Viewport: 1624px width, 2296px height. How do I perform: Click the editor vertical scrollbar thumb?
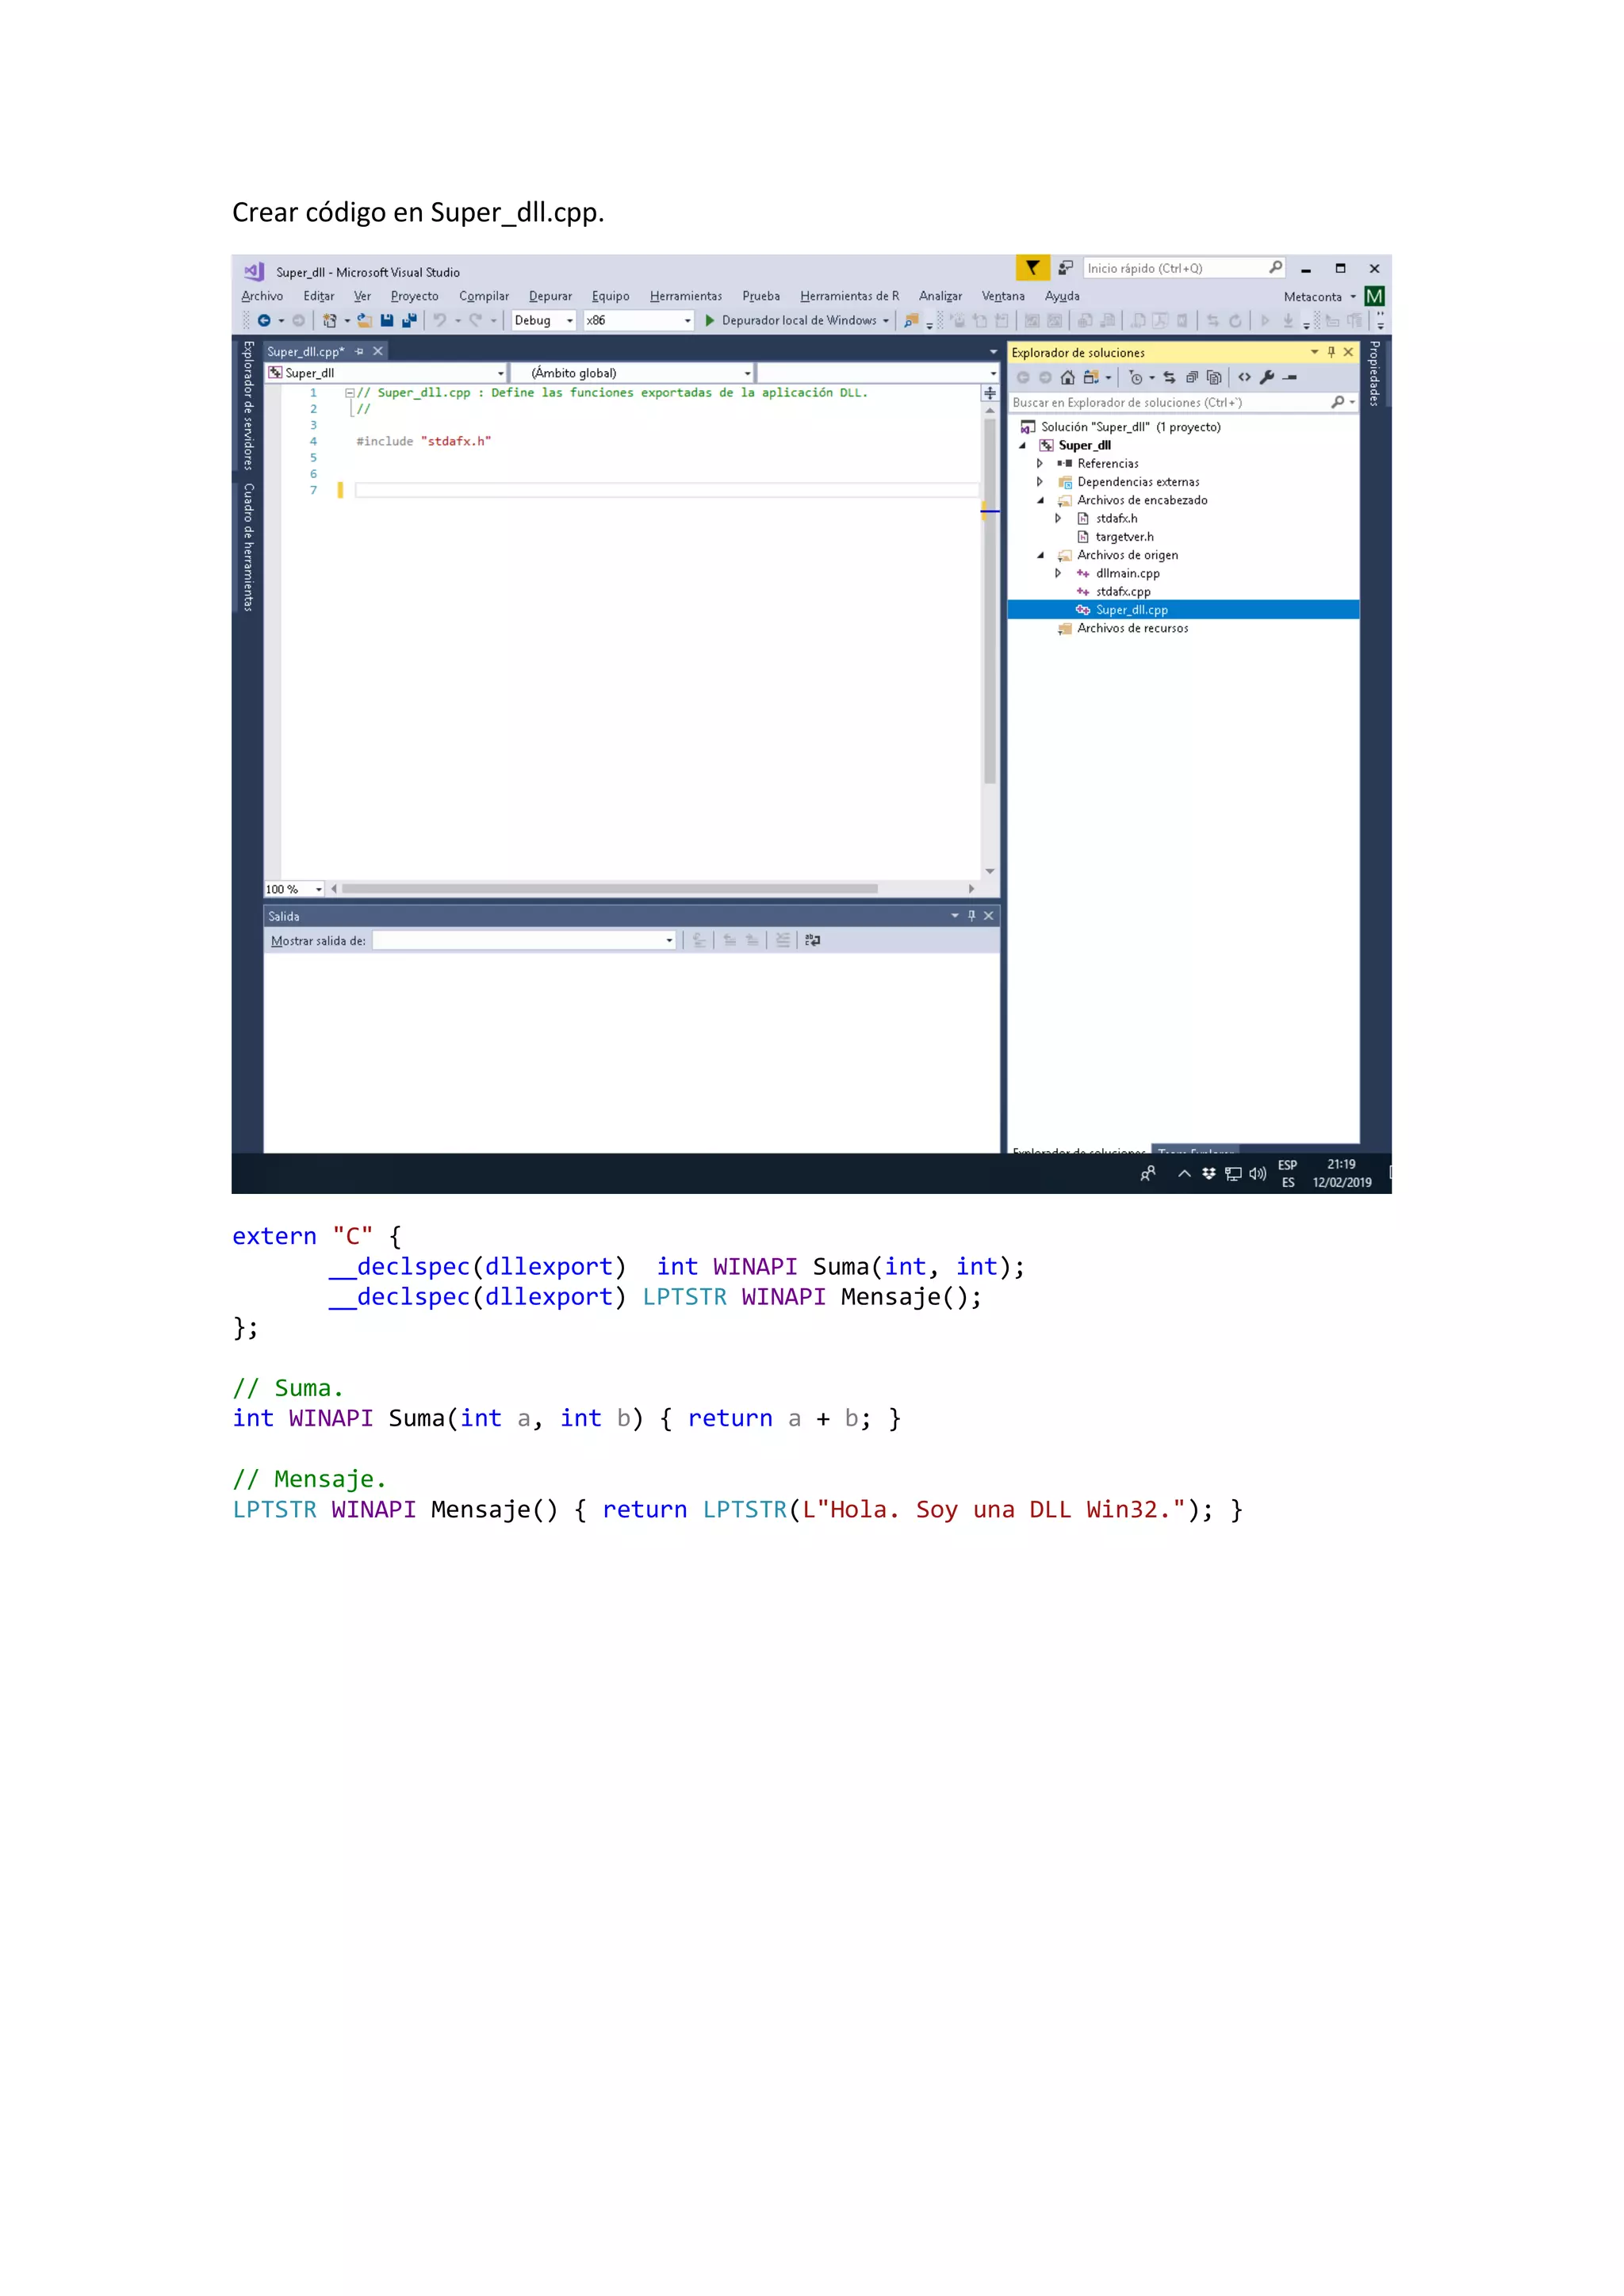tap(990, 600)
